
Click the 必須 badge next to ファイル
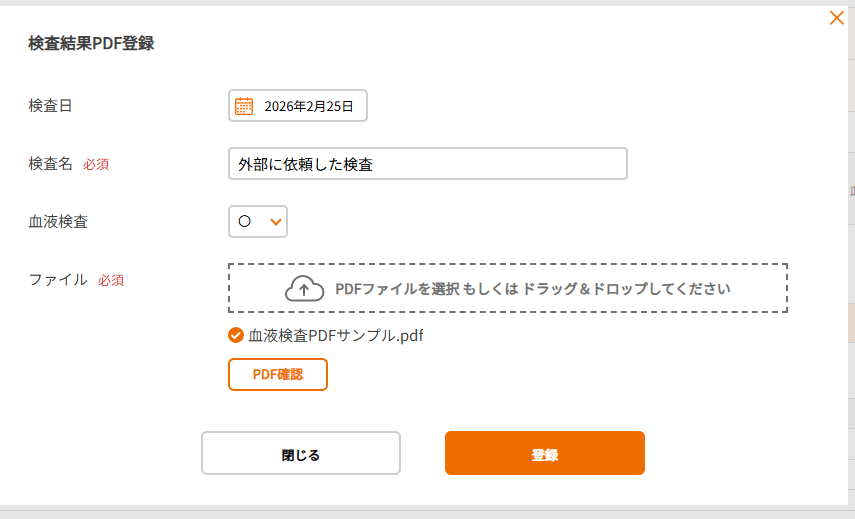coord(111,281)
